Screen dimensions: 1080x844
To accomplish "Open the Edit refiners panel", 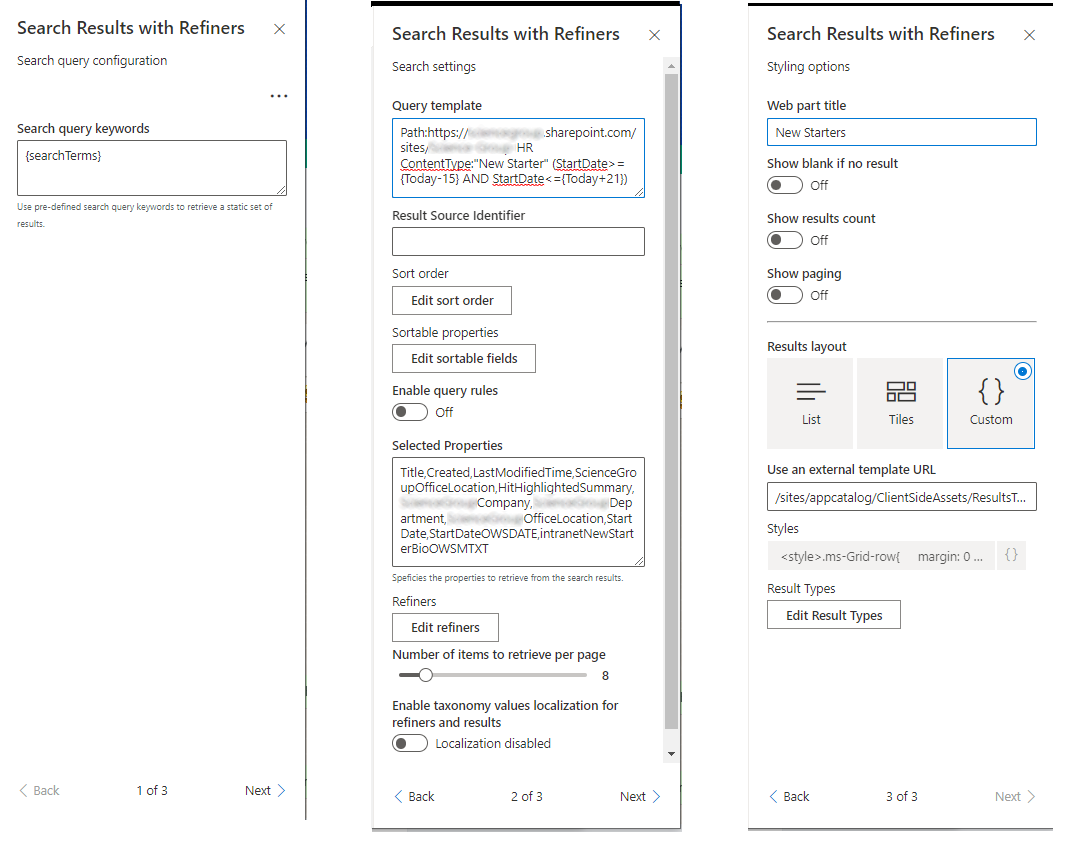I will [445, 627].
